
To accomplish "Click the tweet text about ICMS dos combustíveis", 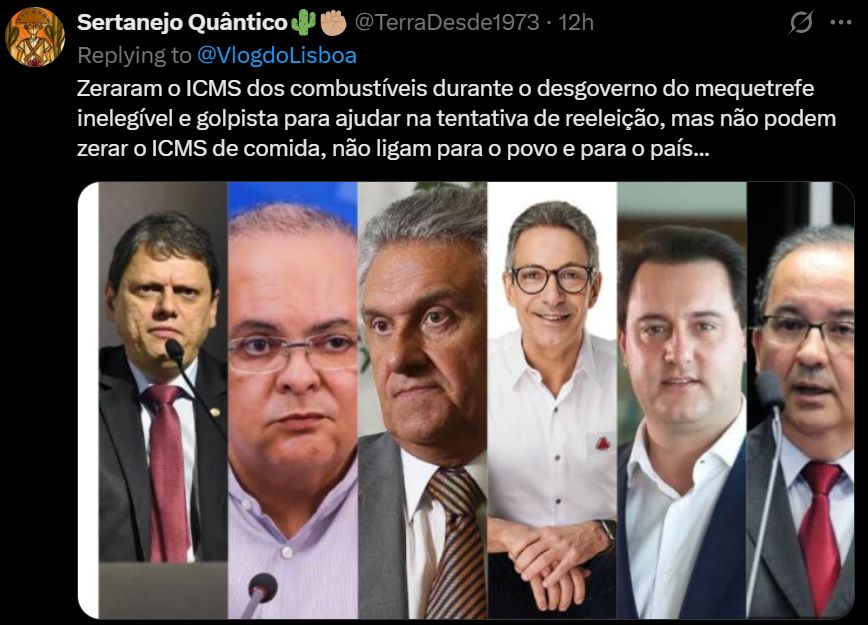I will (x=457, y=118).
